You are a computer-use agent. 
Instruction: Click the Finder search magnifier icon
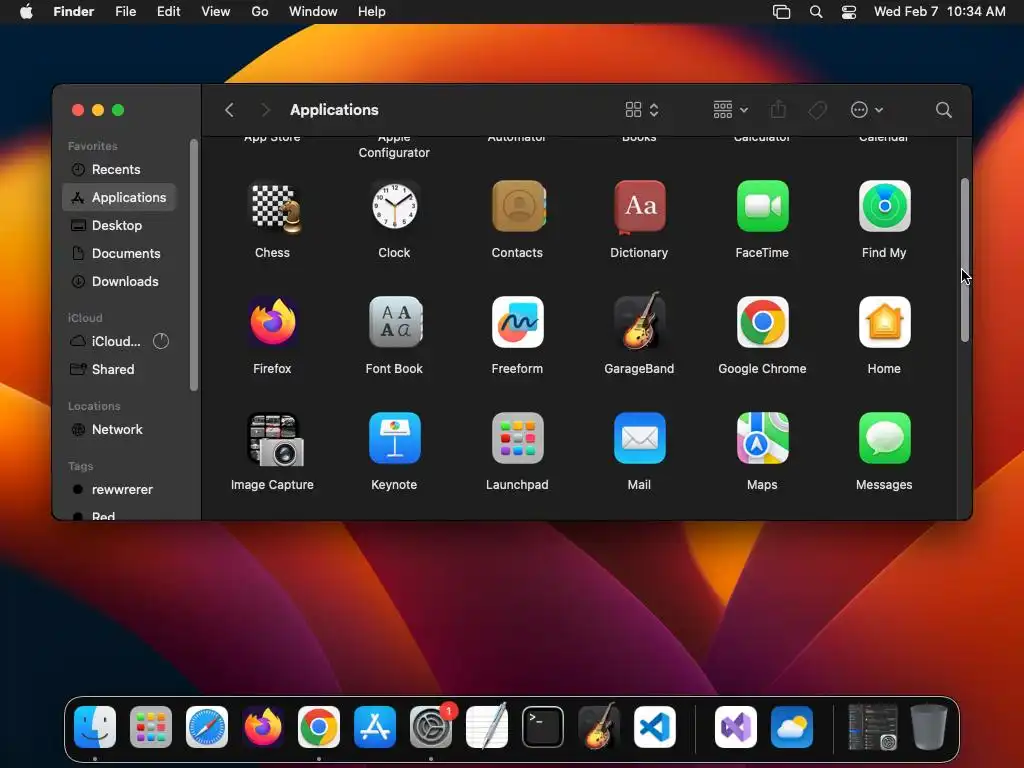pos(943,110)
